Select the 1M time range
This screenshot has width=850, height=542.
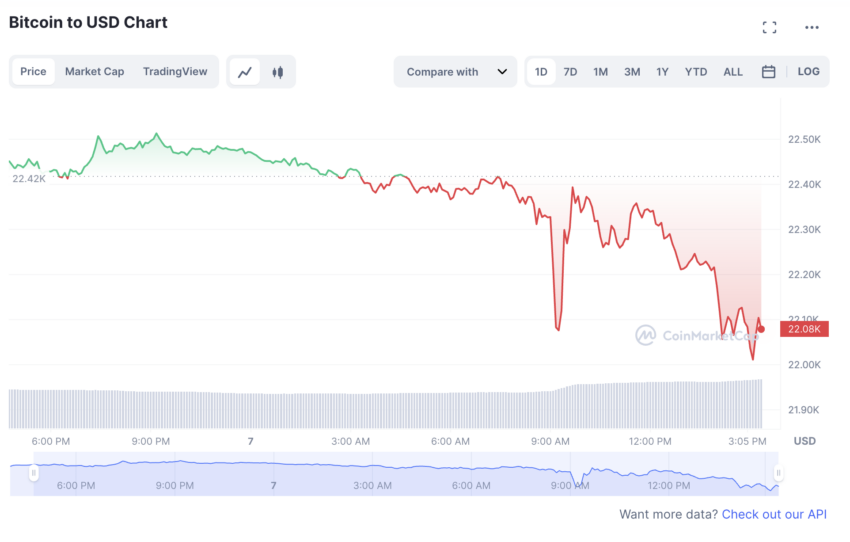[x=600, y=72]
